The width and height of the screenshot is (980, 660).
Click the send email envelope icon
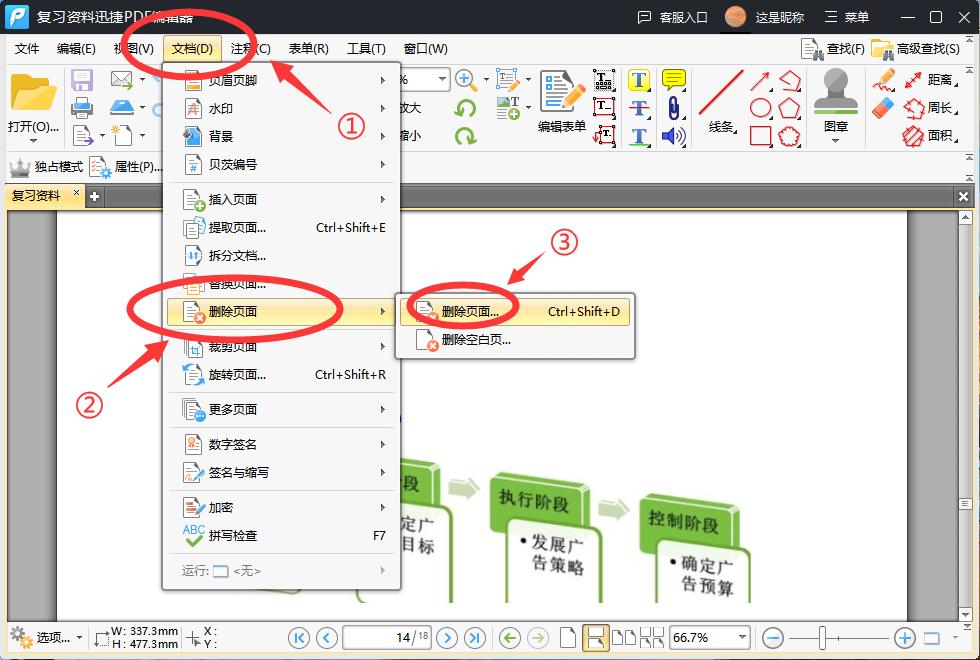click(x=121, y=79)
